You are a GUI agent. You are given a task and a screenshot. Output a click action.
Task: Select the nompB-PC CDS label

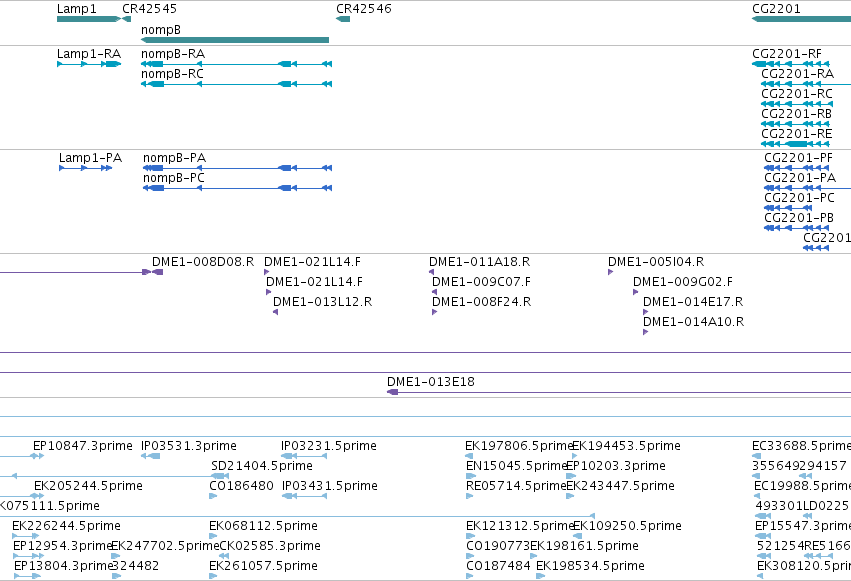pyautogui.click(x=174, y=178)
